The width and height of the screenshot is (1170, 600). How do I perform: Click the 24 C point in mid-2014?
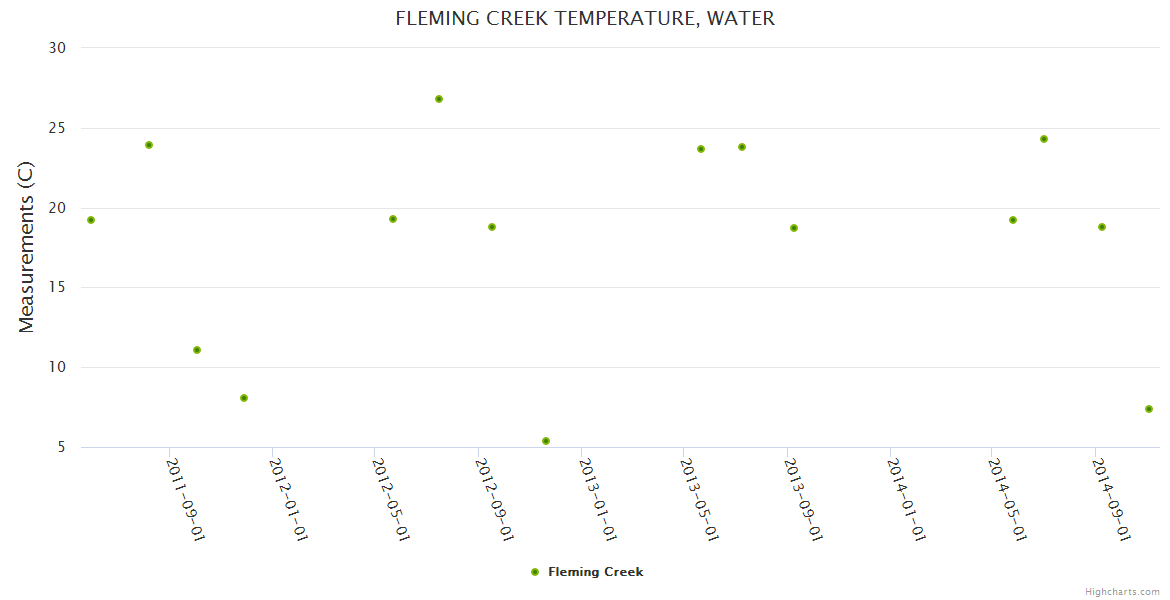tap(1044, 139)
